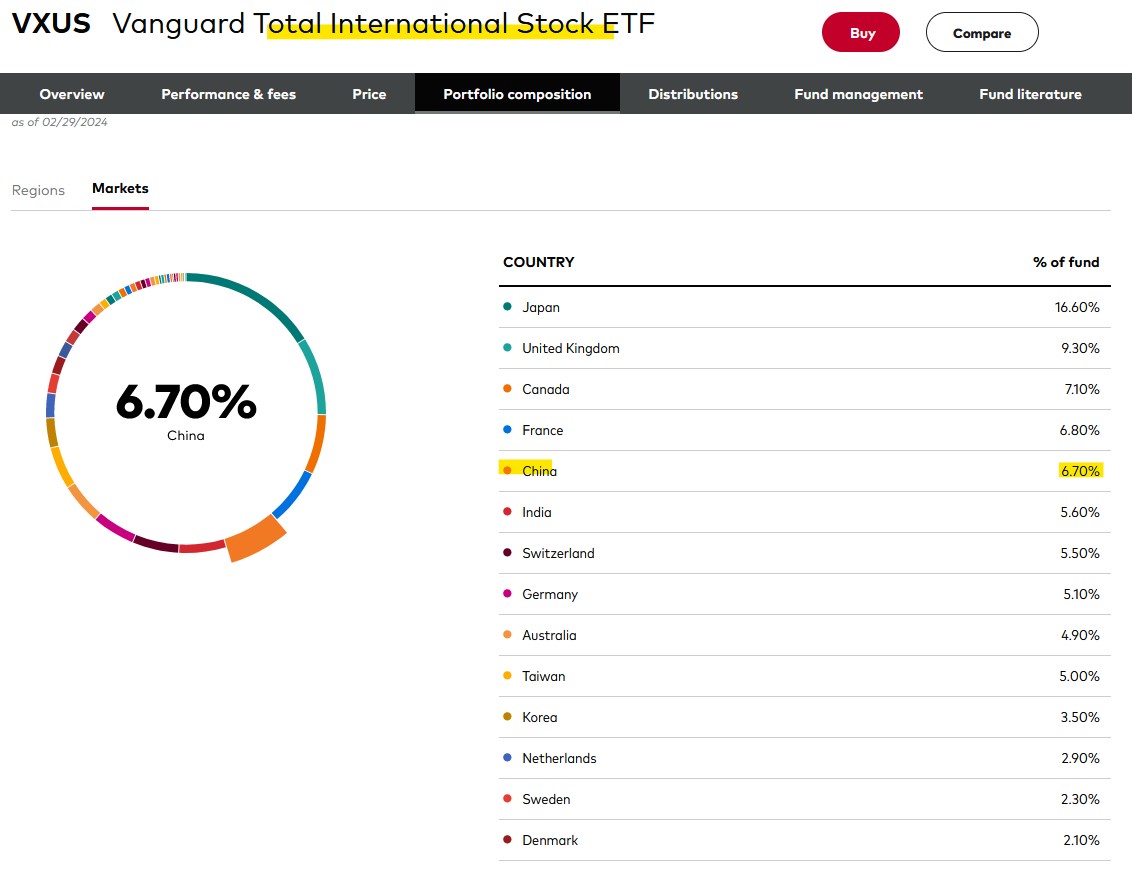
Task: Click the Korea country label
Action: (539, 717)
